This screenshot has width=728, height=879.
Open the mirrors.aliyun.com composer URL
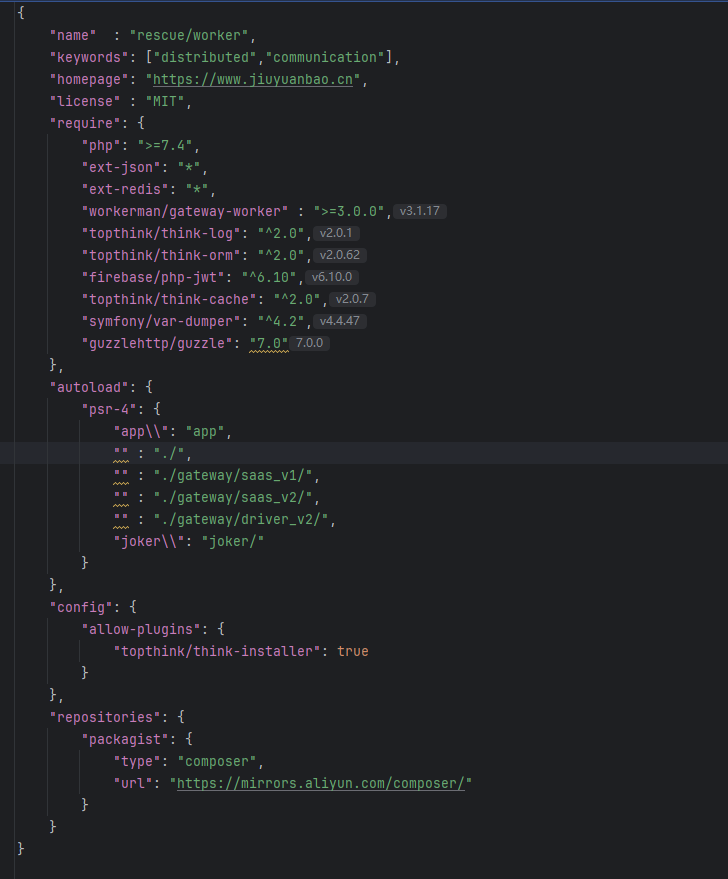[321, 783]
